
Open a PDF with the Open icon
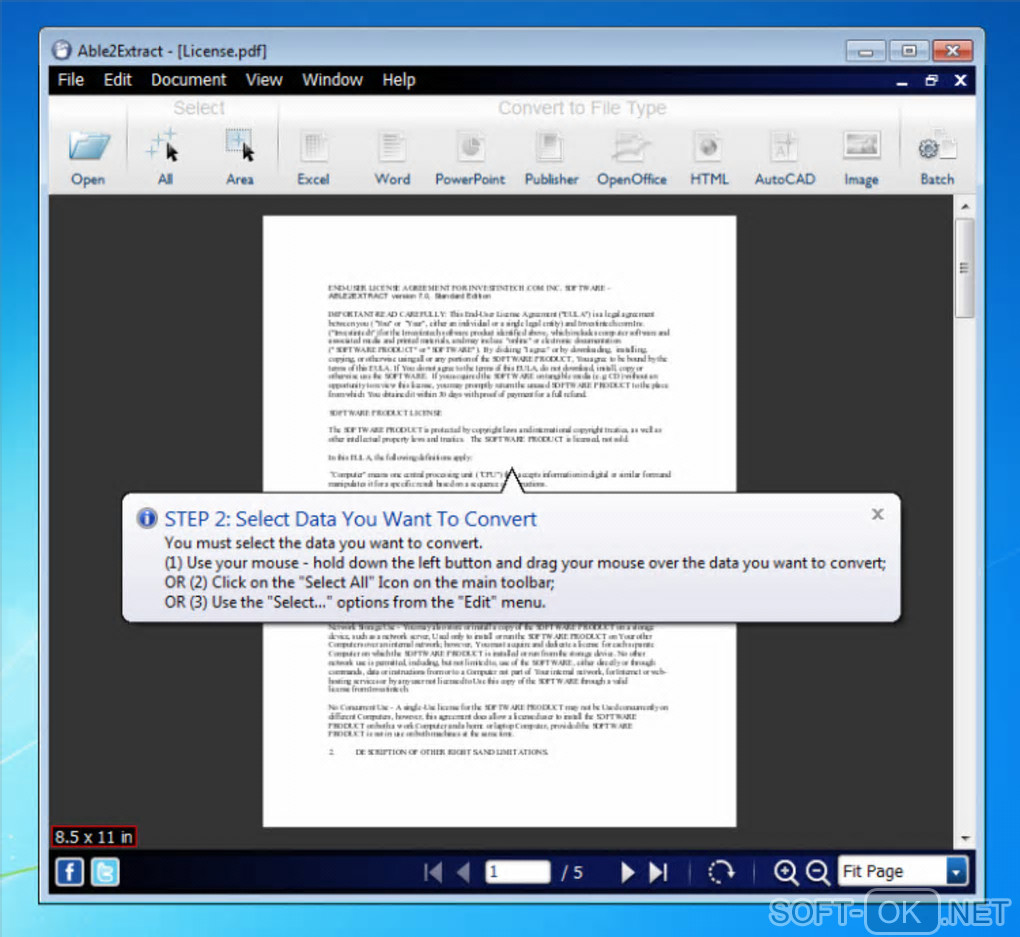88,158
